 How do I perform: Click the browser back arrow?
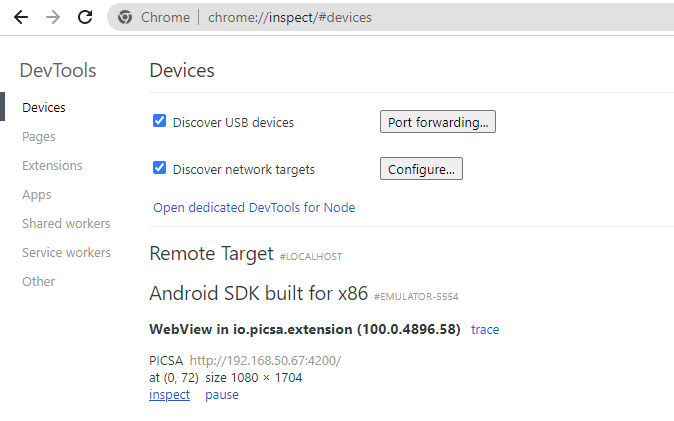tap(20, 17)
